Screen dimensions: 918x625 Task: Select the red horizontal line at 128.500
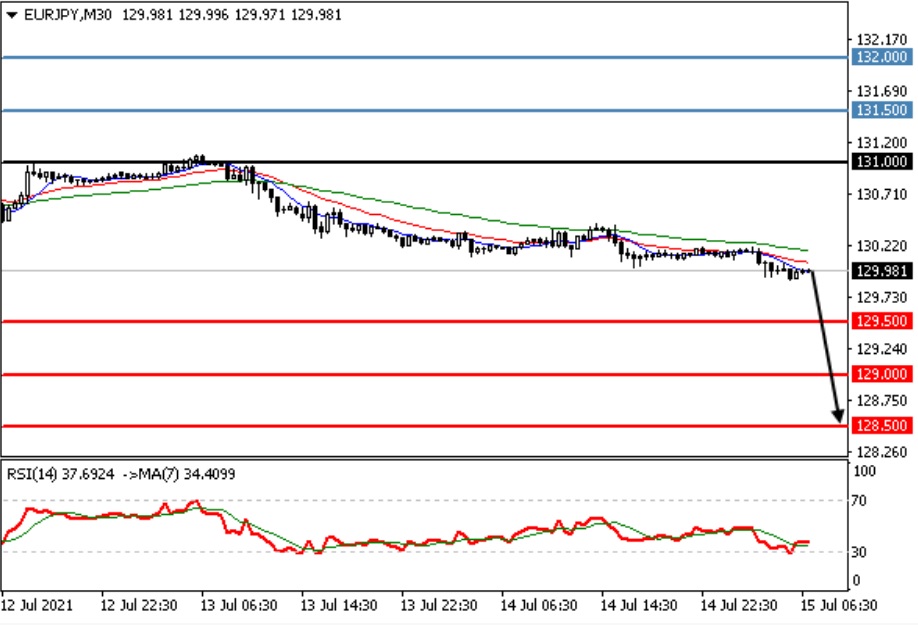tap(424, 426)
